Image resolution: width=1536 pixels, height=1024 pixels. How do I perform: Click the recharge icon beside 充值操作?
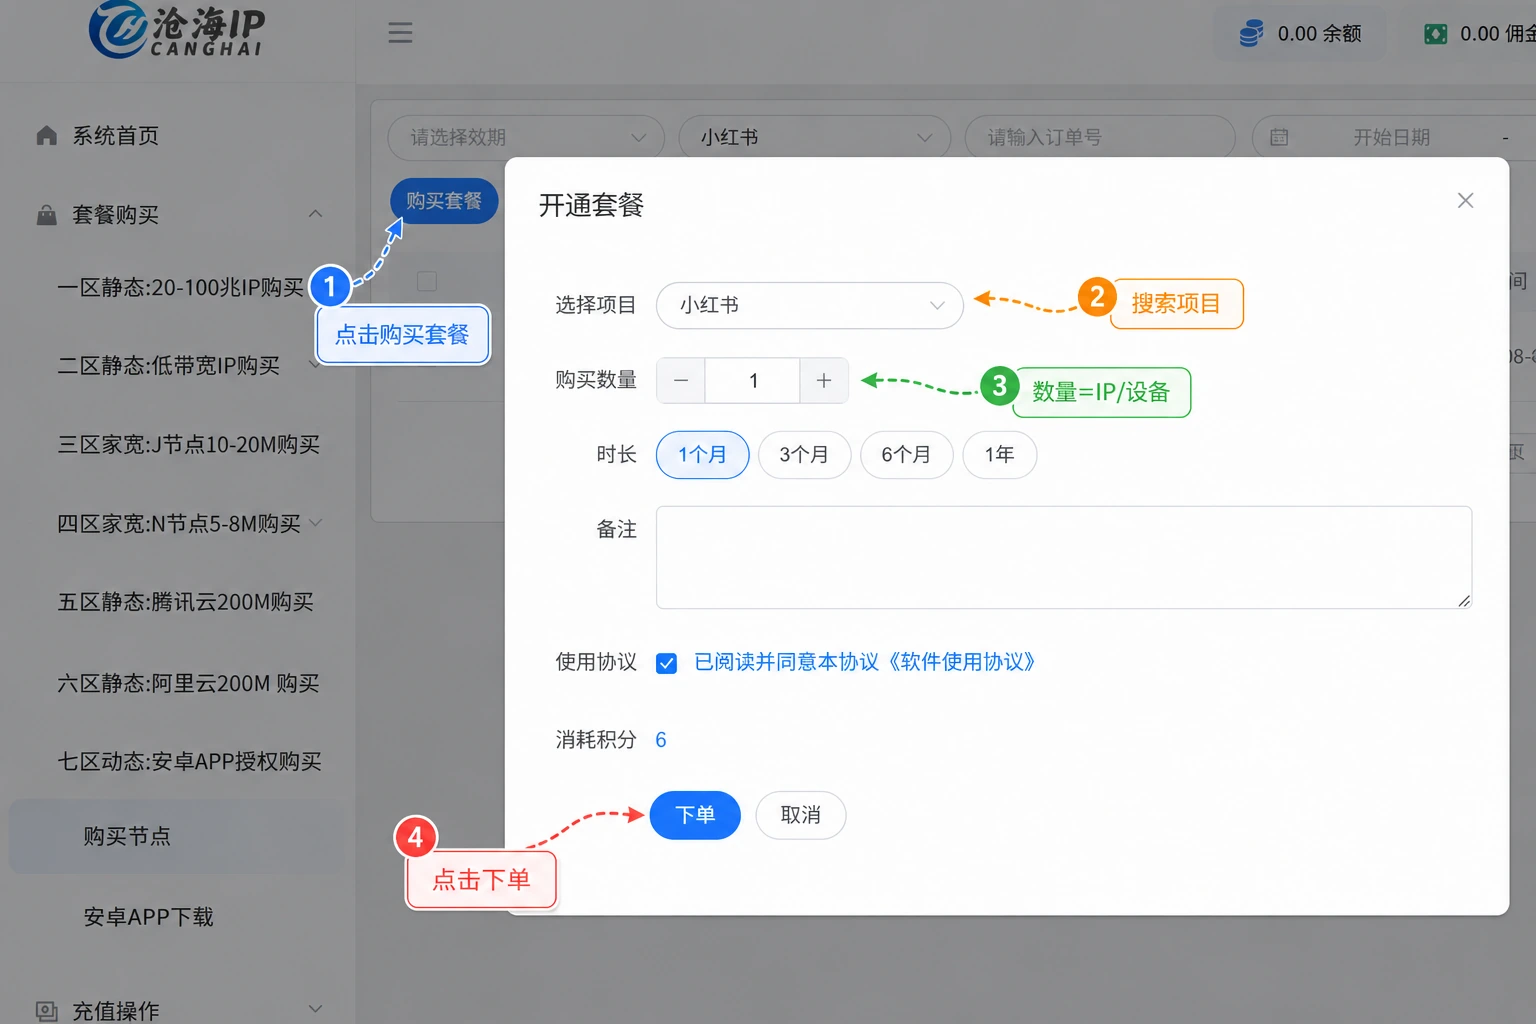click(x=46, y=1010)
